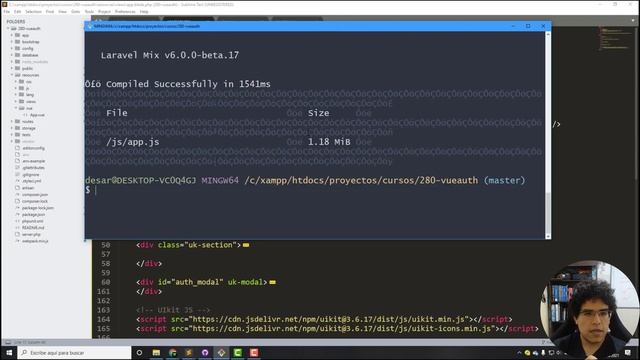Open the Git Bash taskbar icon
Viewport: 640px width, 360px height.
pyautogui.click(x=221, y=353)
